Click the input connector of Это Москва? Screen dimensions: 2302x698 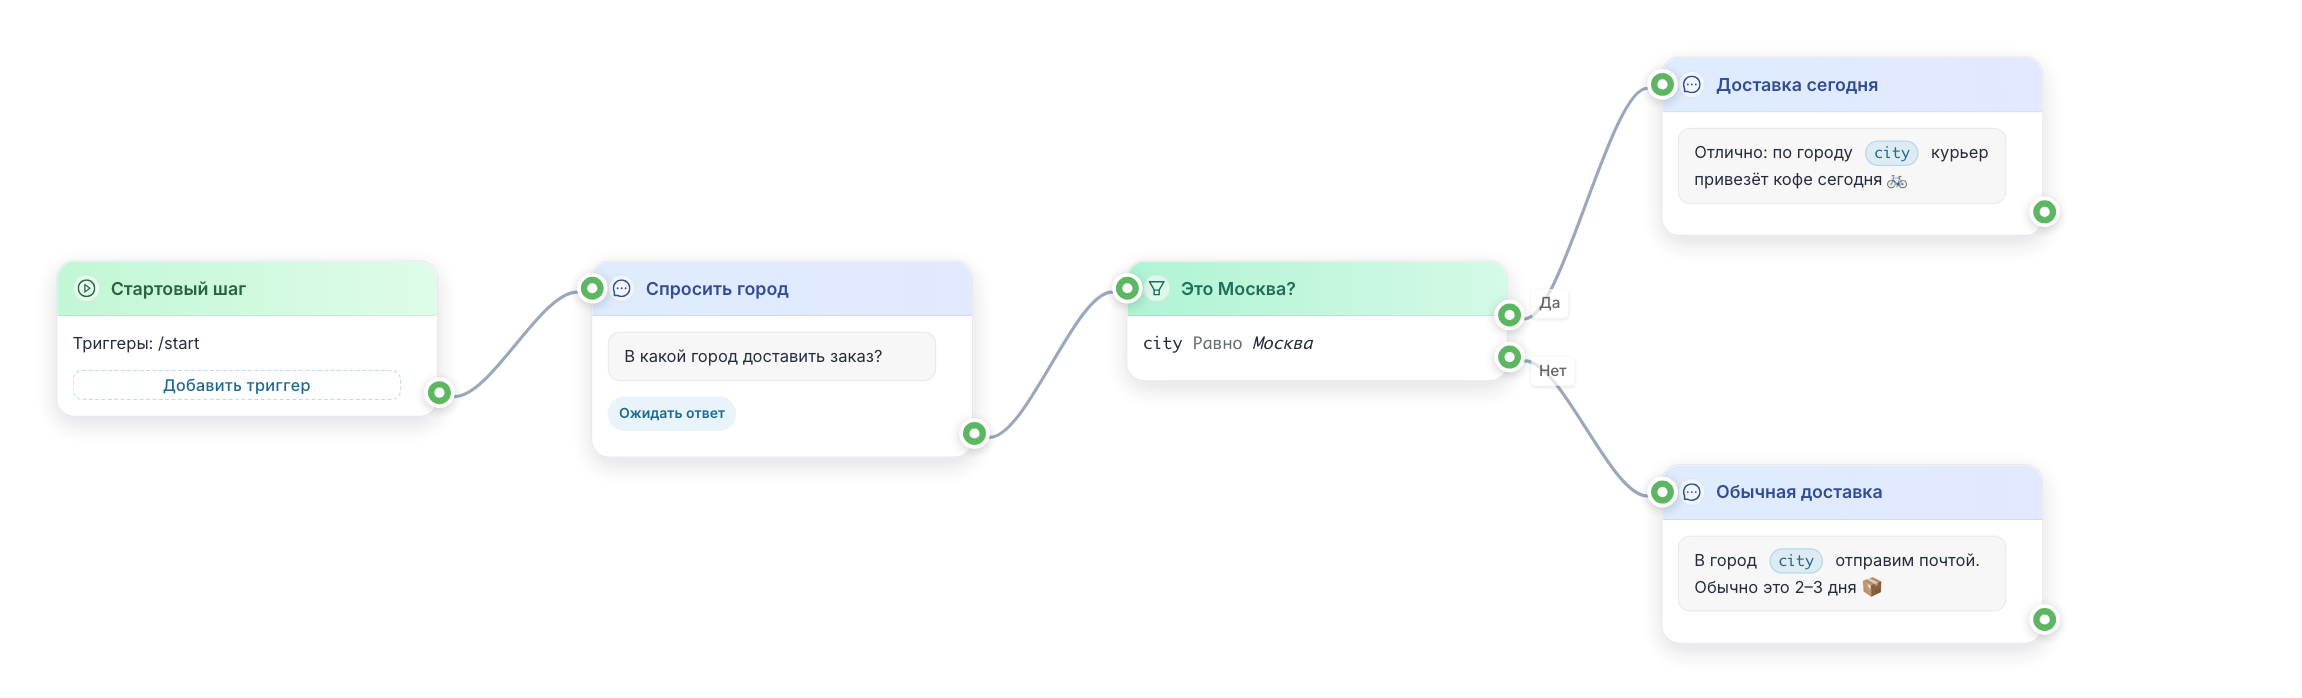point(1128,288)
